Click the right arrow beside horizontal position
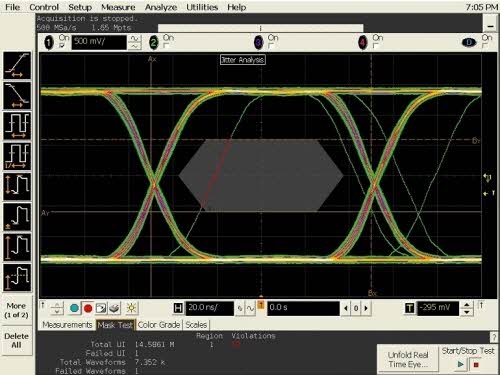 [x=366, y=308]
